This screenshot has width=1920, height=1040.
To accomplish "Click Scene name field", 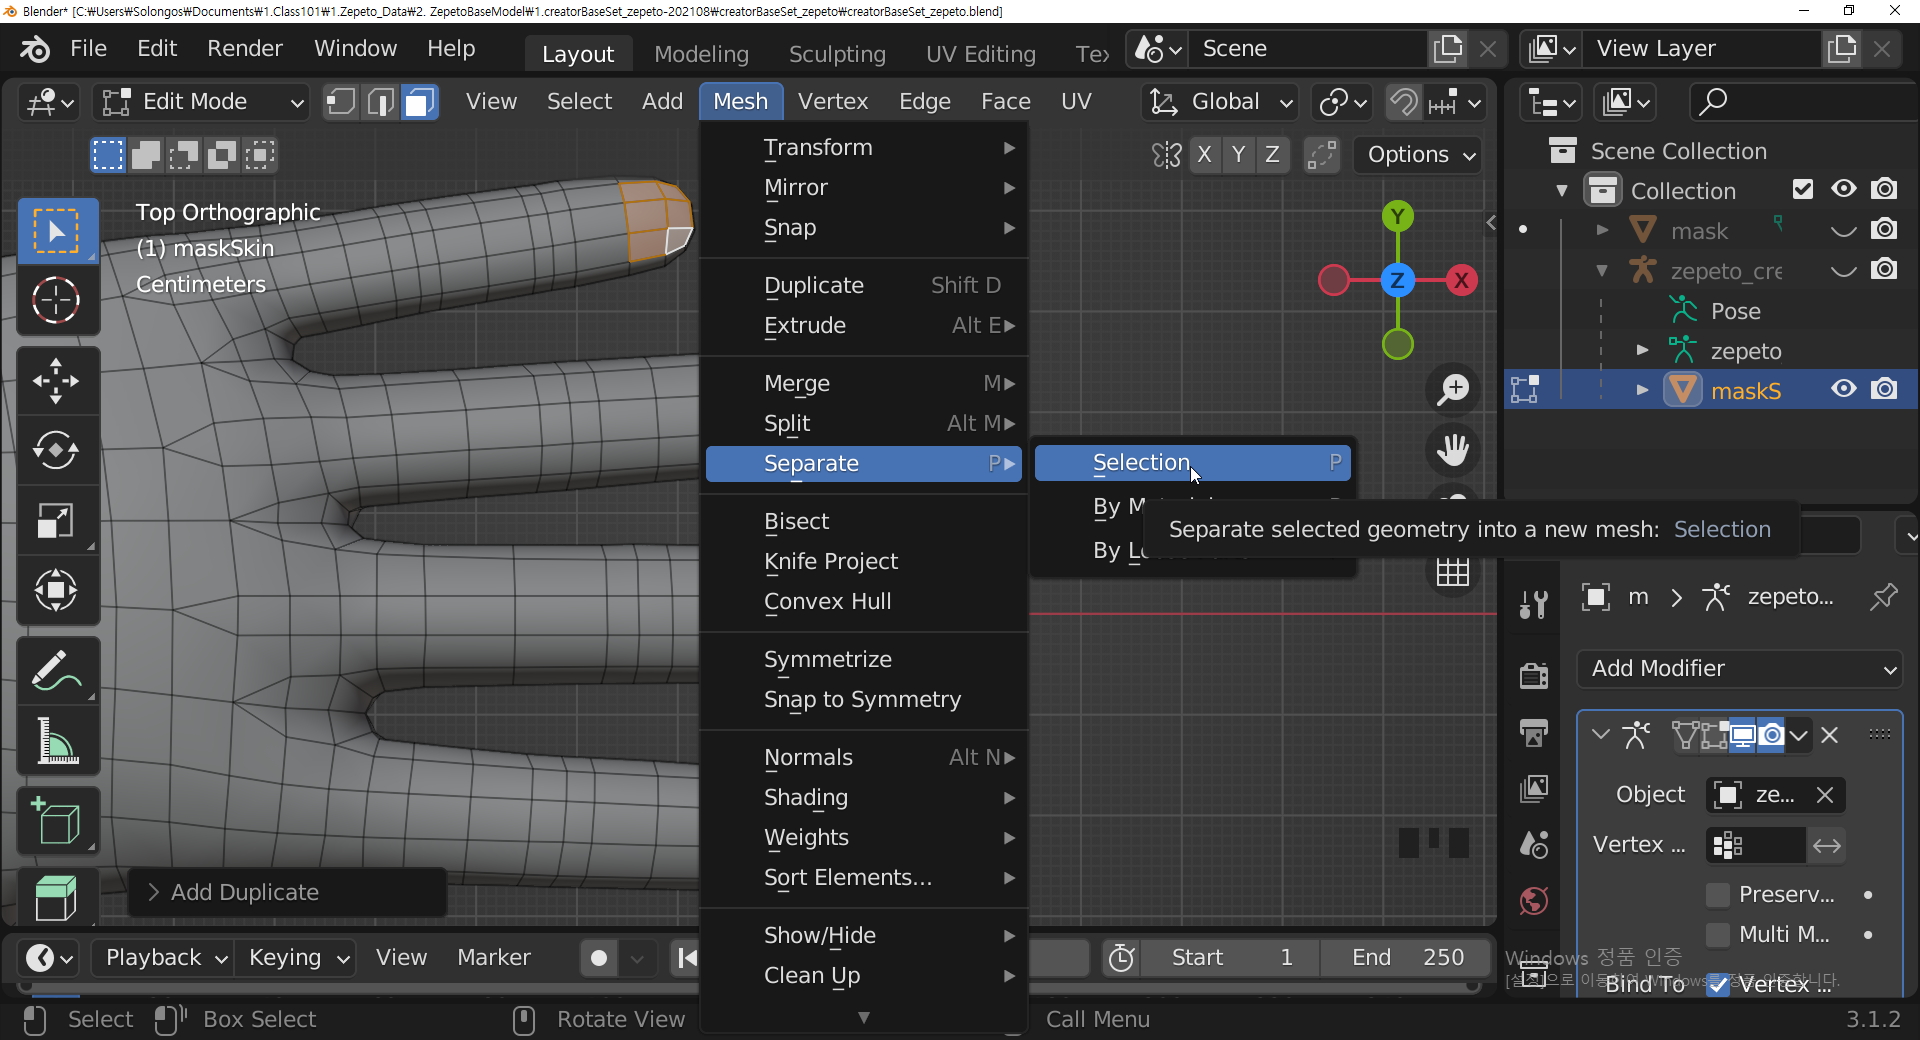I will click(x=1308, y=49).
